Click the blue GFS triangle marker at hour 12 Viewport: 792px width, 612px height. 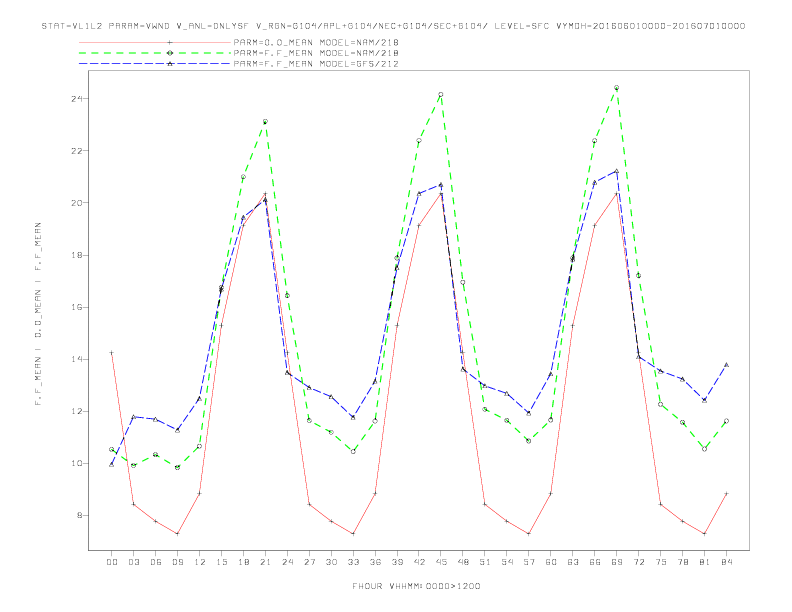pyautogui.click(x=200, y=399)
